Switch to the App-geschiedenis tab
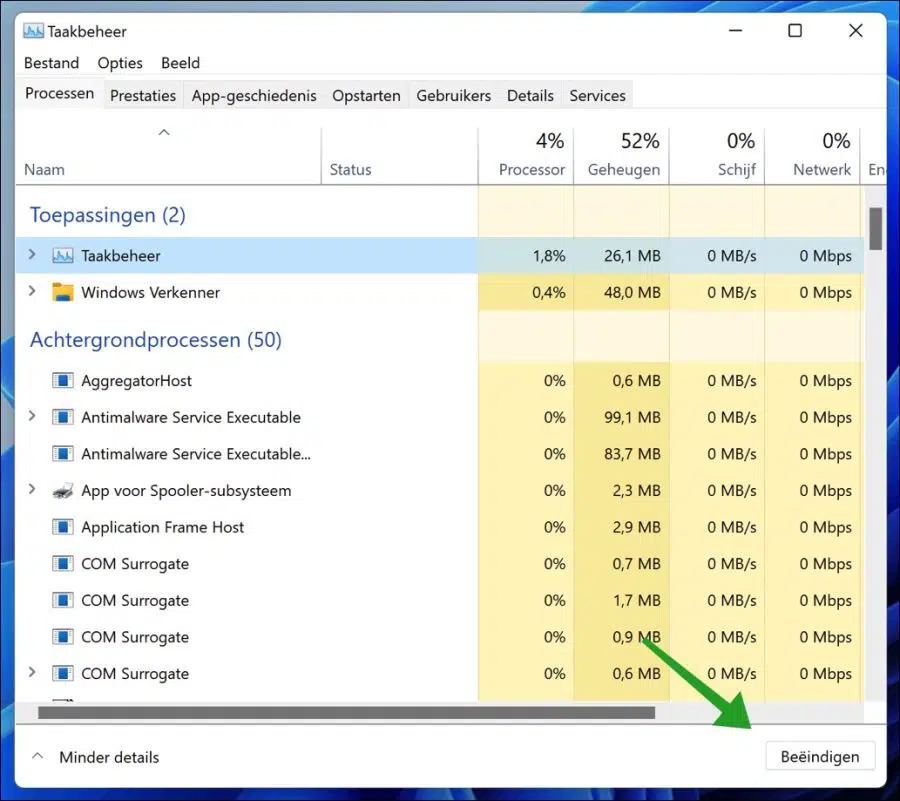 (254, 96)
